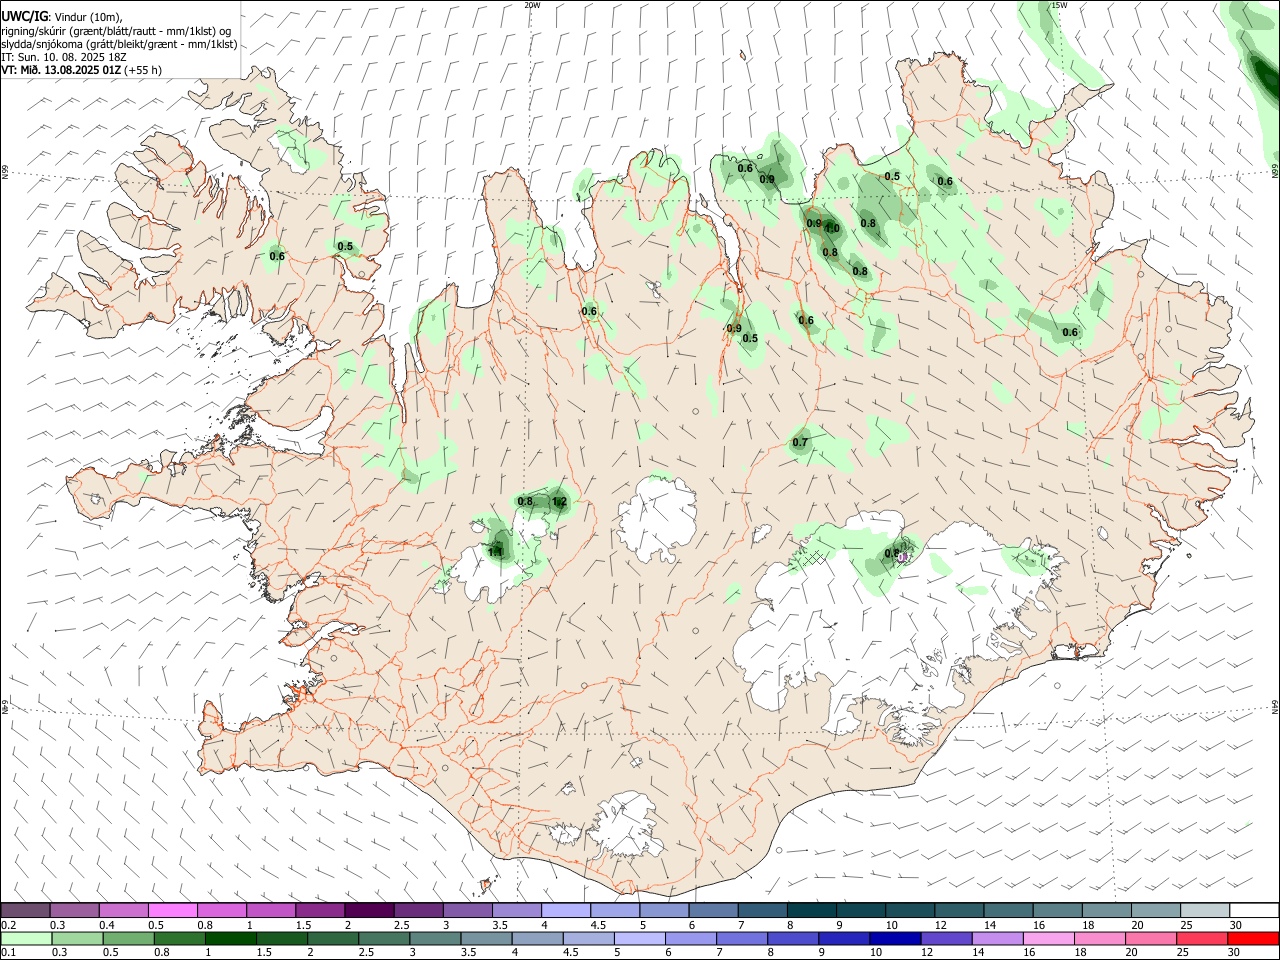Select the mauve sleet/snow swatch labeled 0.3
The height and width of the screenshot is (960, 1280).
76,910
